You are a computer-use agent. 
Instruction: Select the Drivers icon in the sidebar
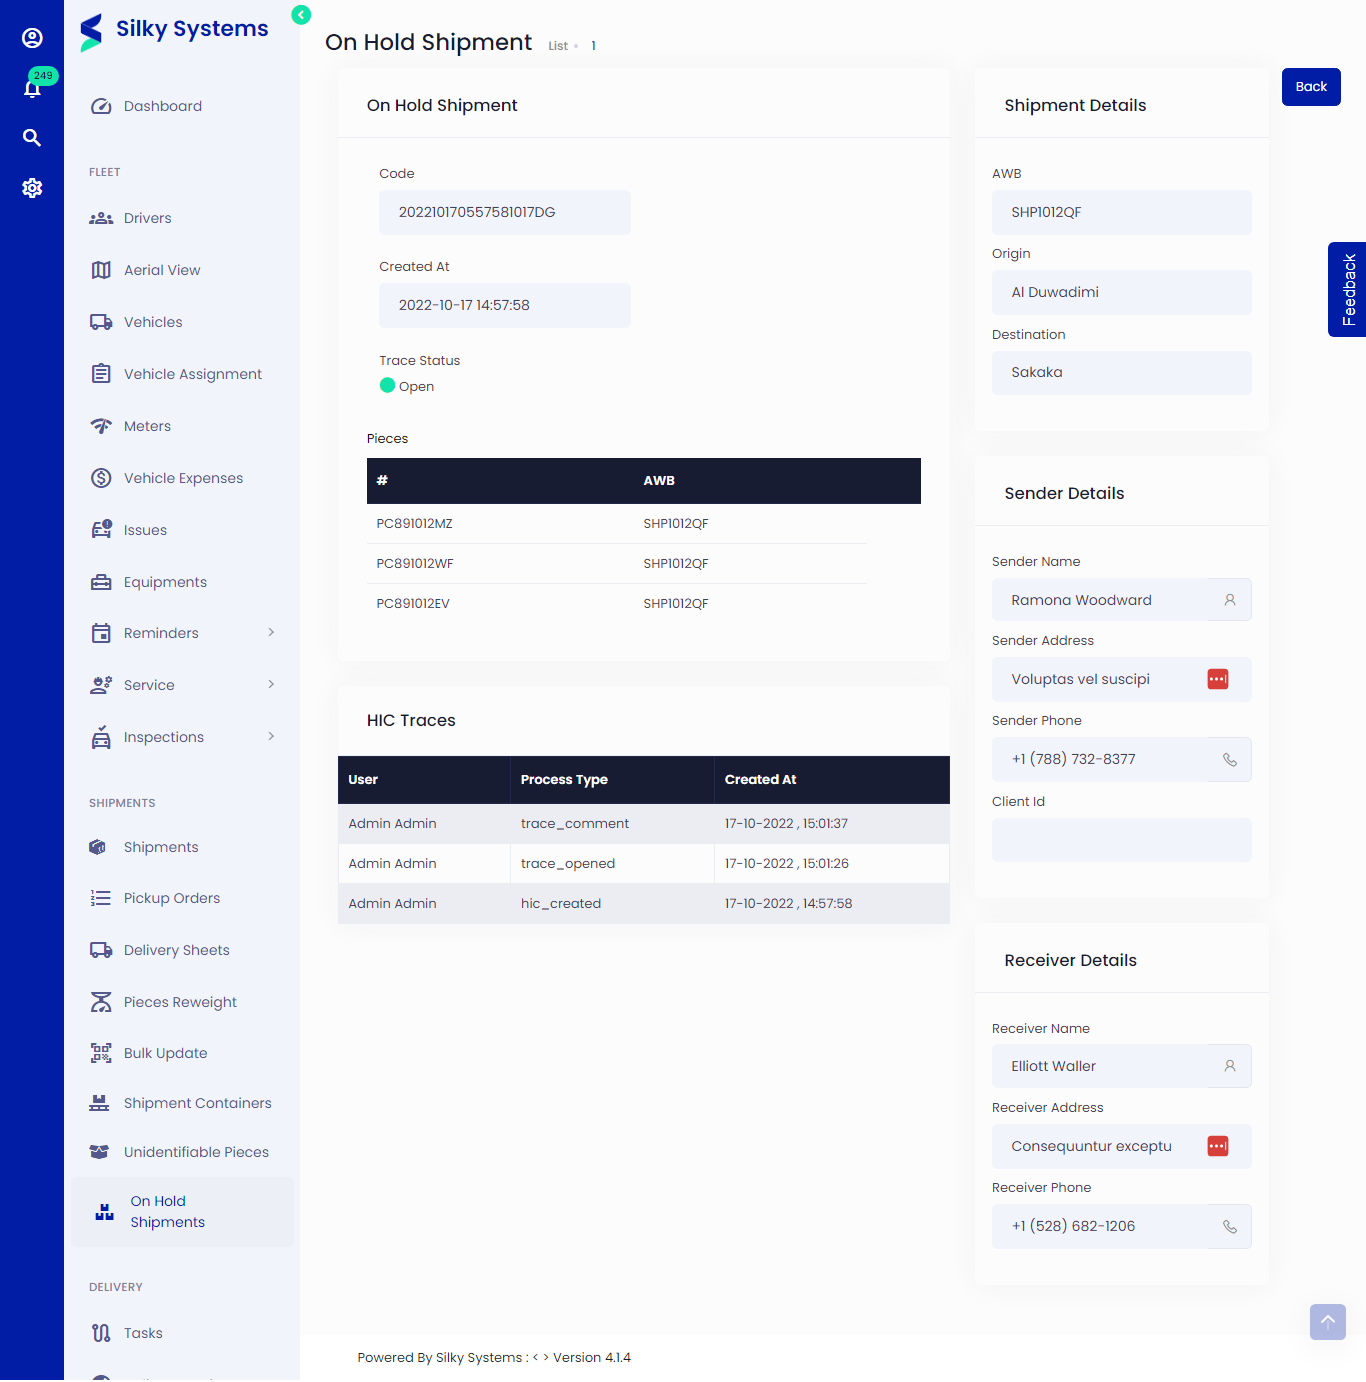tap(101, 217)
